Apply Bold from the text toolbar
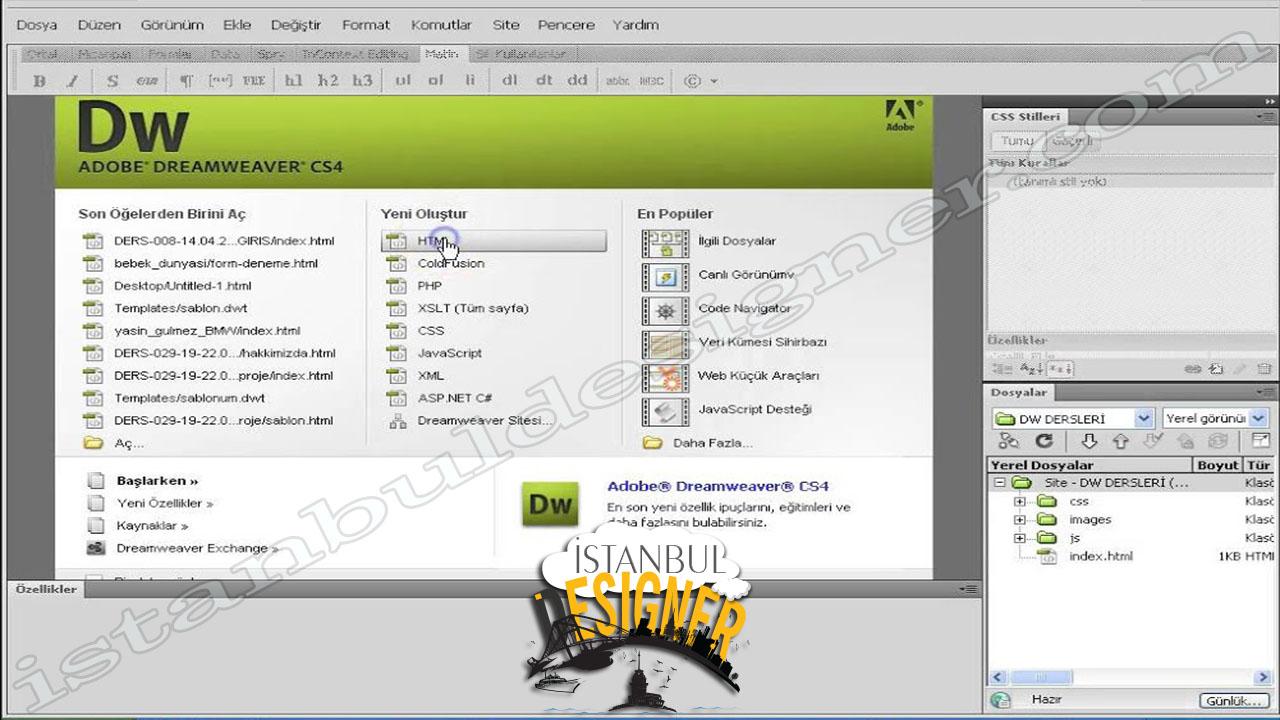This screenshot has height=720, width=1280. (x=39, y=82)
